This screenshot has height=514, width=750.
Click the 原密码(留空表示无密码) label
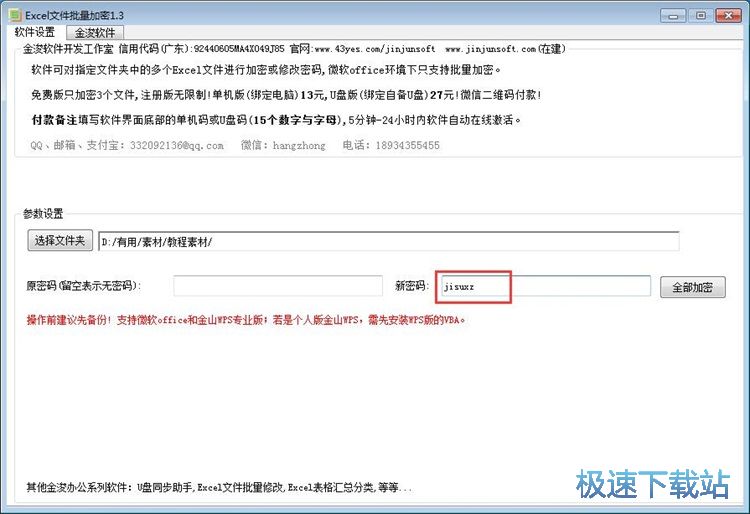(x=84, y=286)
